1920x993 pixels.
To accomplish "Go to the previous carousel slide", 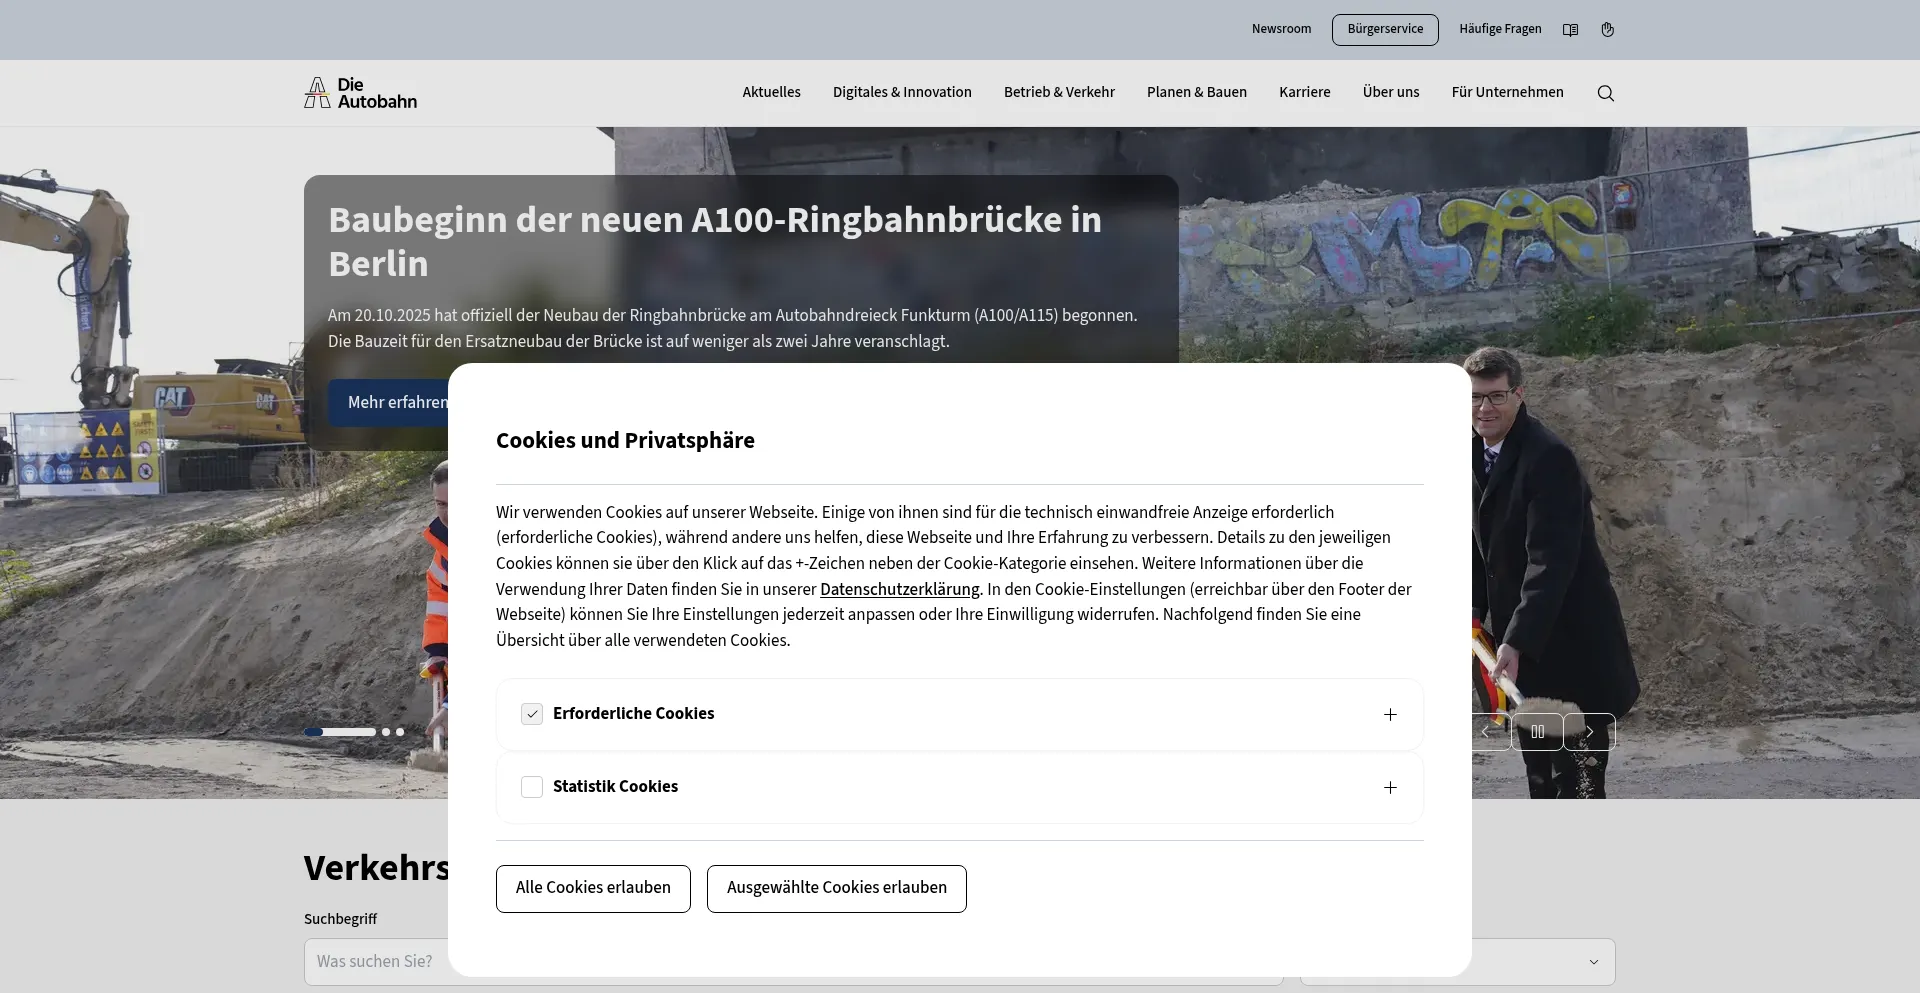I will point(1486,732).
